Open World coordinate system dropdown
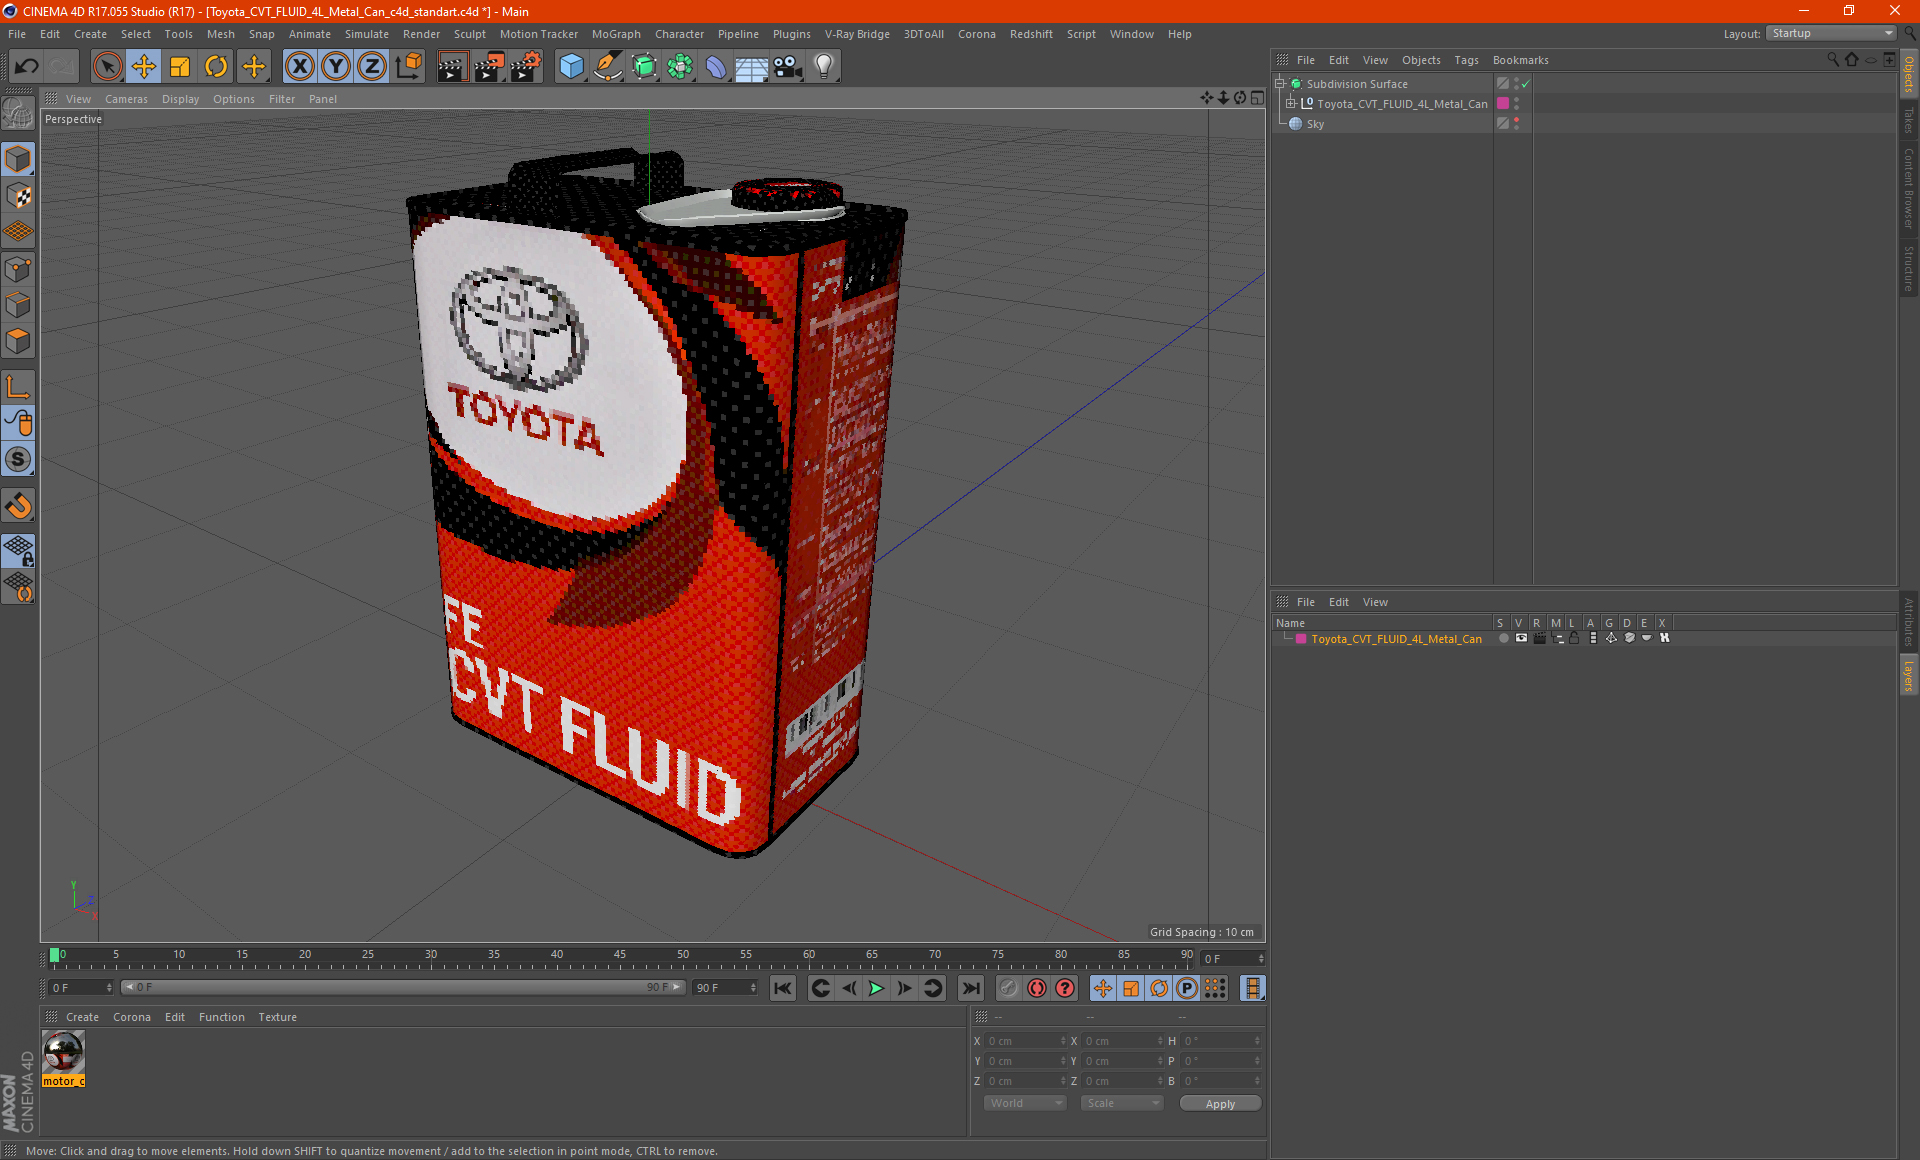The image size is (1920, 1160). pyautogui.click(x=1025, y=1103)
